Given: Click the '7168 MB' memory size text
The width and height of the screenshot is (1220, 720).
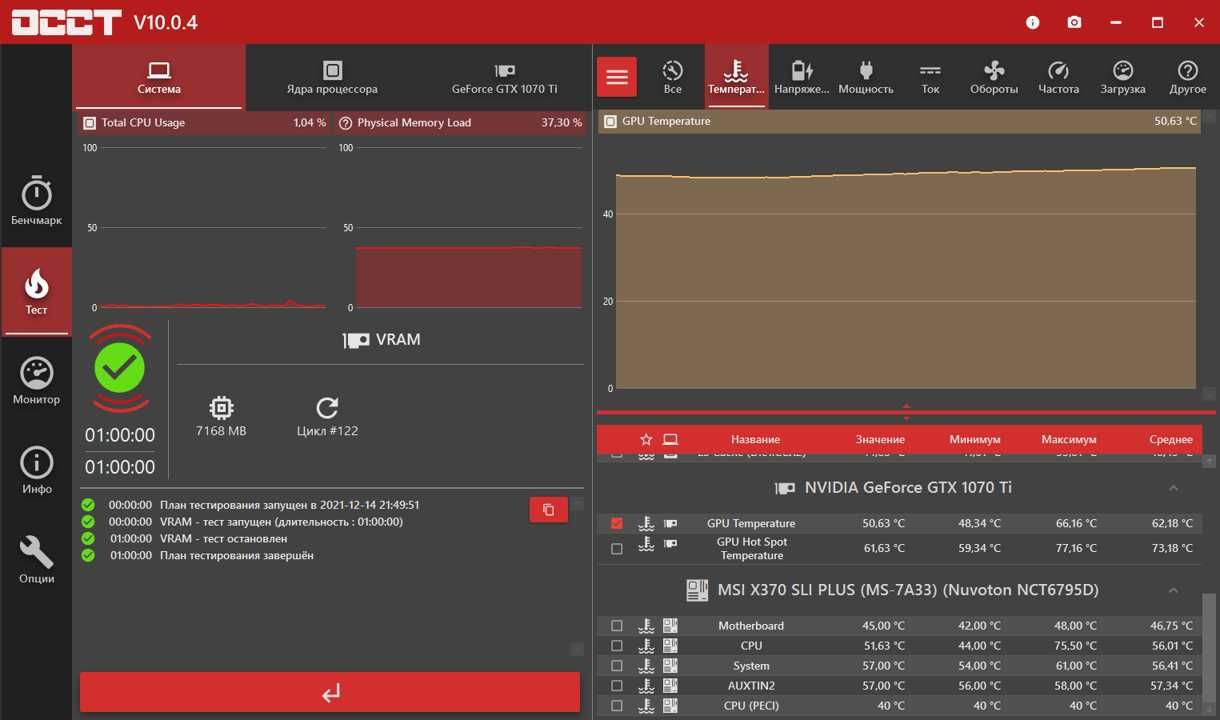Looking at the screenshot, I should (x=221, y=431).
